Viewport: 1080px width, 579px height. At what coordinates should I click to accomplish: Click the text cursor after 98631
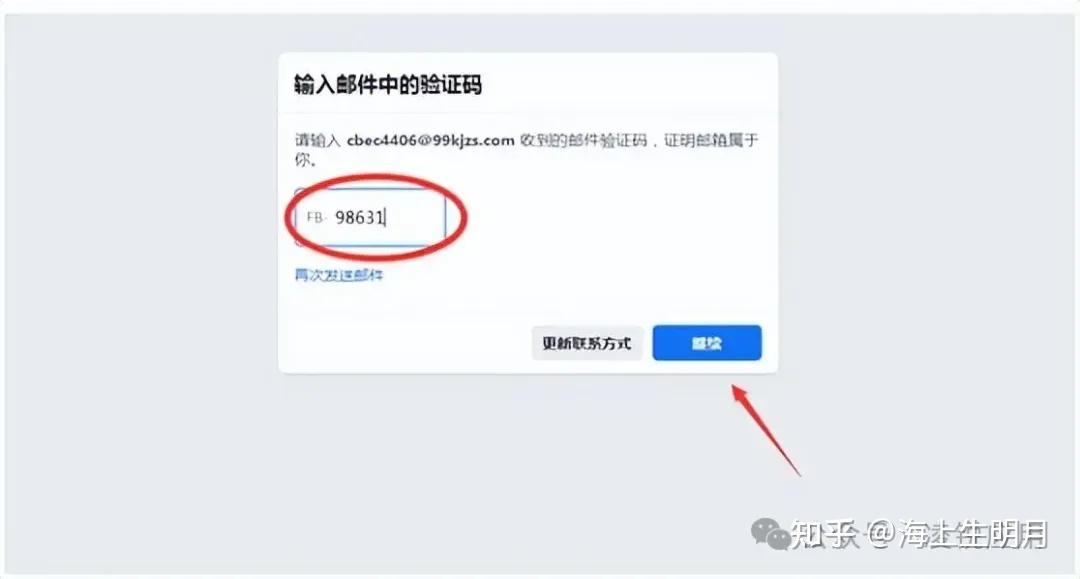[x=385, y=218]
